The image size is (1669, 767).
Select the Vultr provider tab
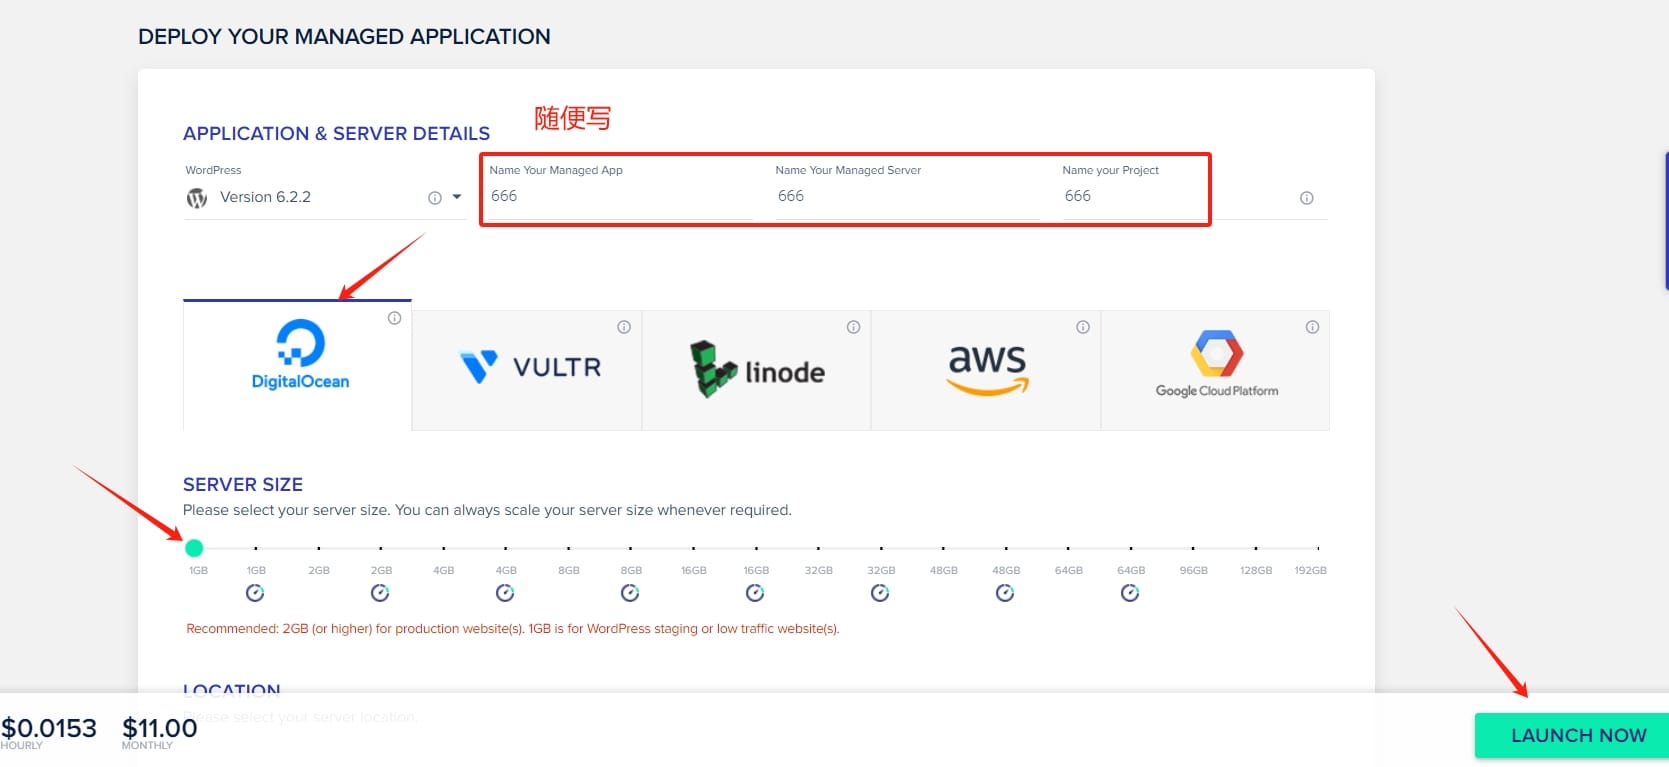(x=527, y=370)
